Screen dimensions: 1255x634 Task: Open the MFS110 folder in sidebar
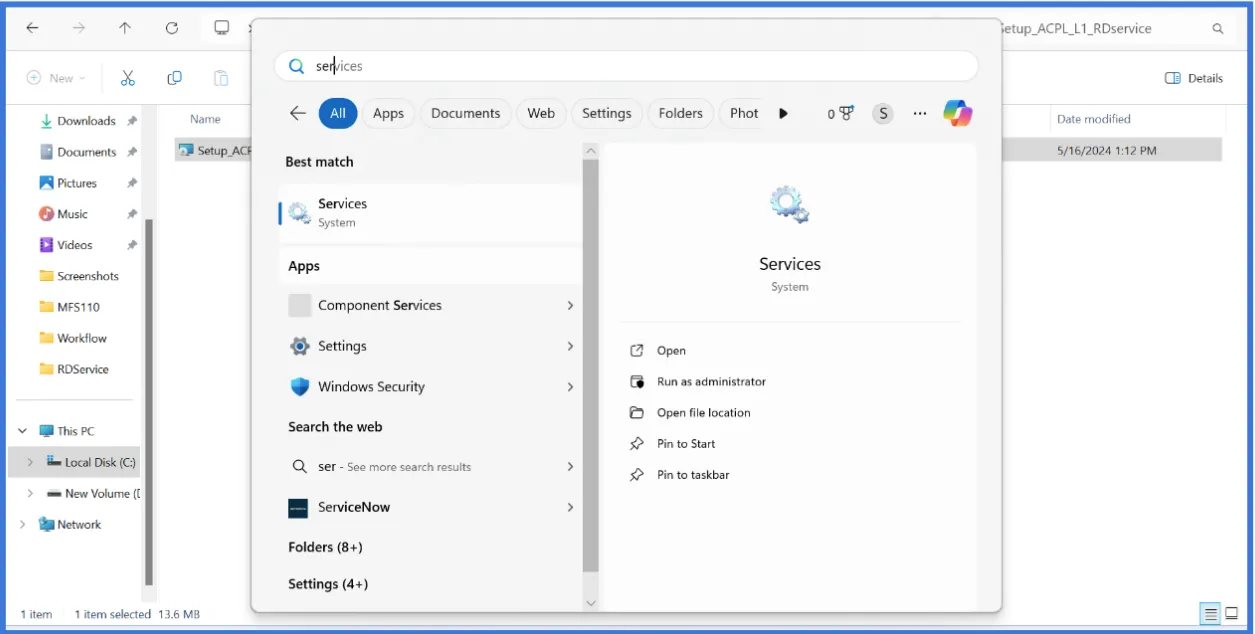click(x=78, y=307)
